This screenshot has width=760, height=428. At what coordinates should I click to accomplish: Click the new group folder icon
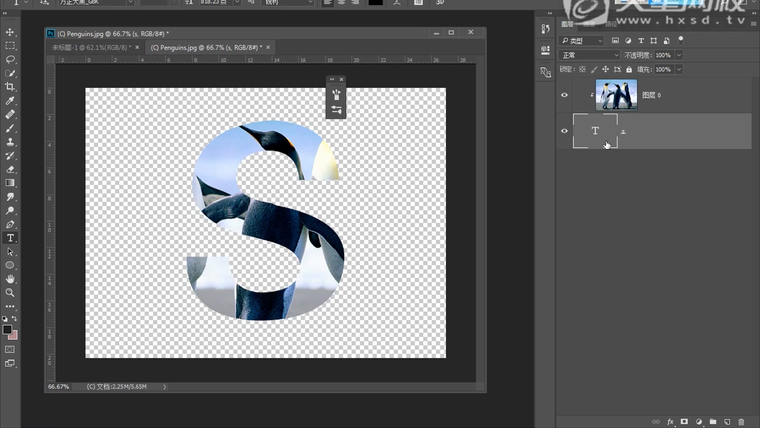pyautogui.click(x=713, y=422)
